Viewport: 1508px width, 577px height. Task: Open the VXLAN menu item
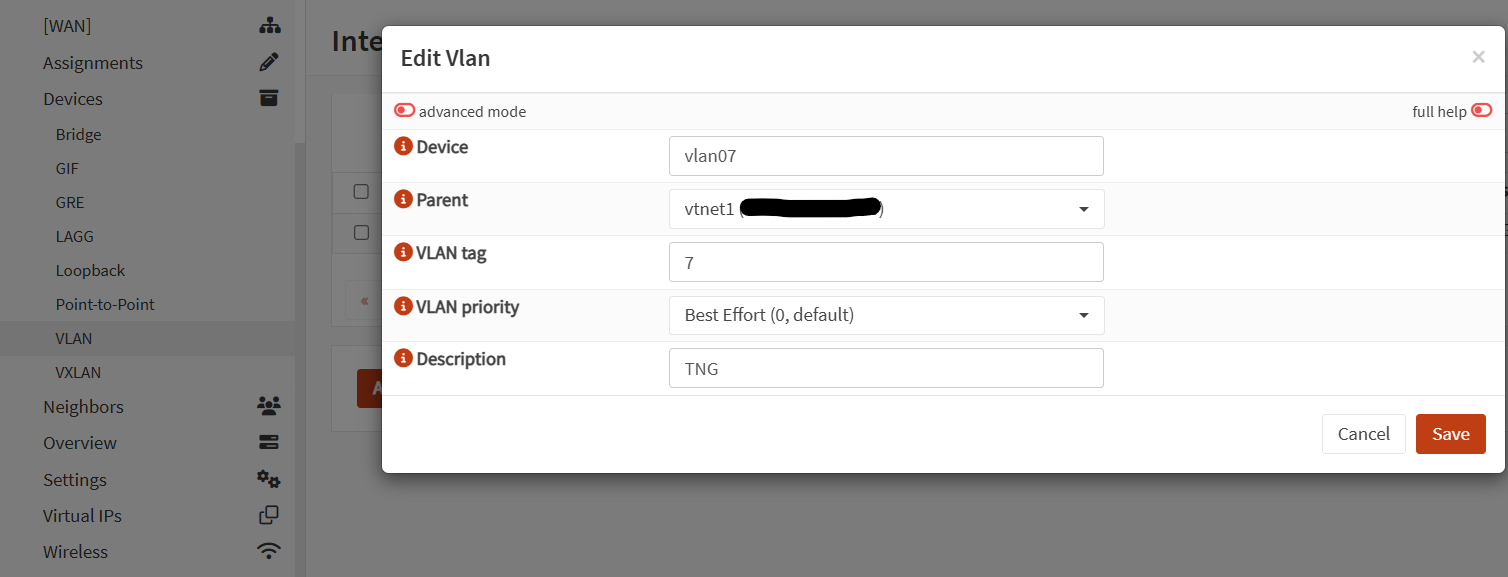pos(78,372)
